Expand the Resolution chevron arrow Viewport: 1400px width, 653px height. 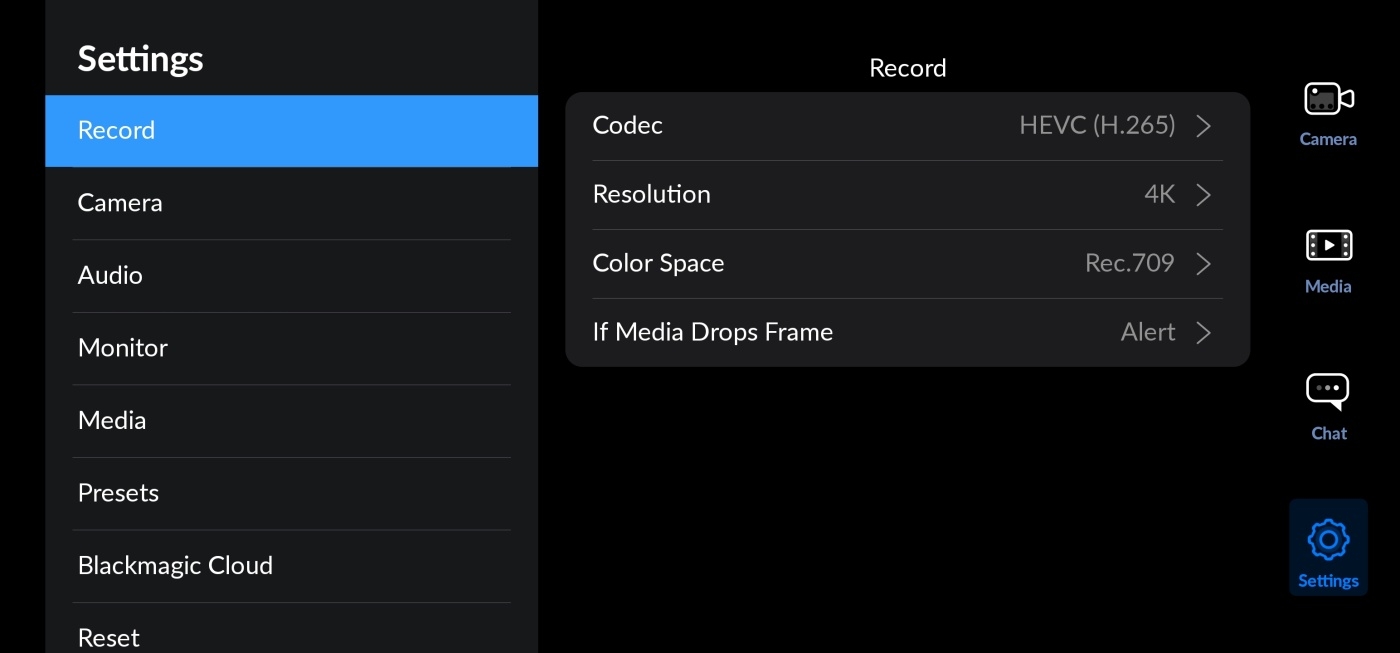[1204, 195]
